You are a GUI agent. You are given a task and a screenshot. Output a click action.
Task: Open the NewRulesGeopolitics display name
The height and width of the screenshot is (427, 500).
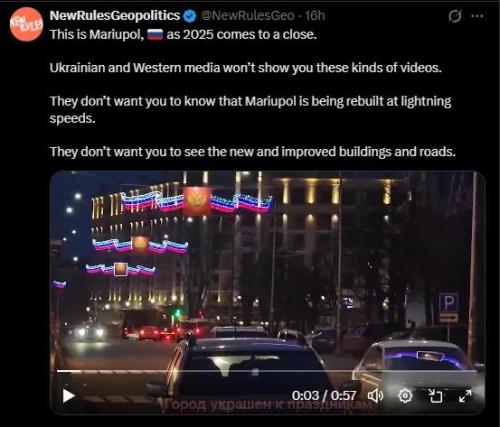click(115, 16)
